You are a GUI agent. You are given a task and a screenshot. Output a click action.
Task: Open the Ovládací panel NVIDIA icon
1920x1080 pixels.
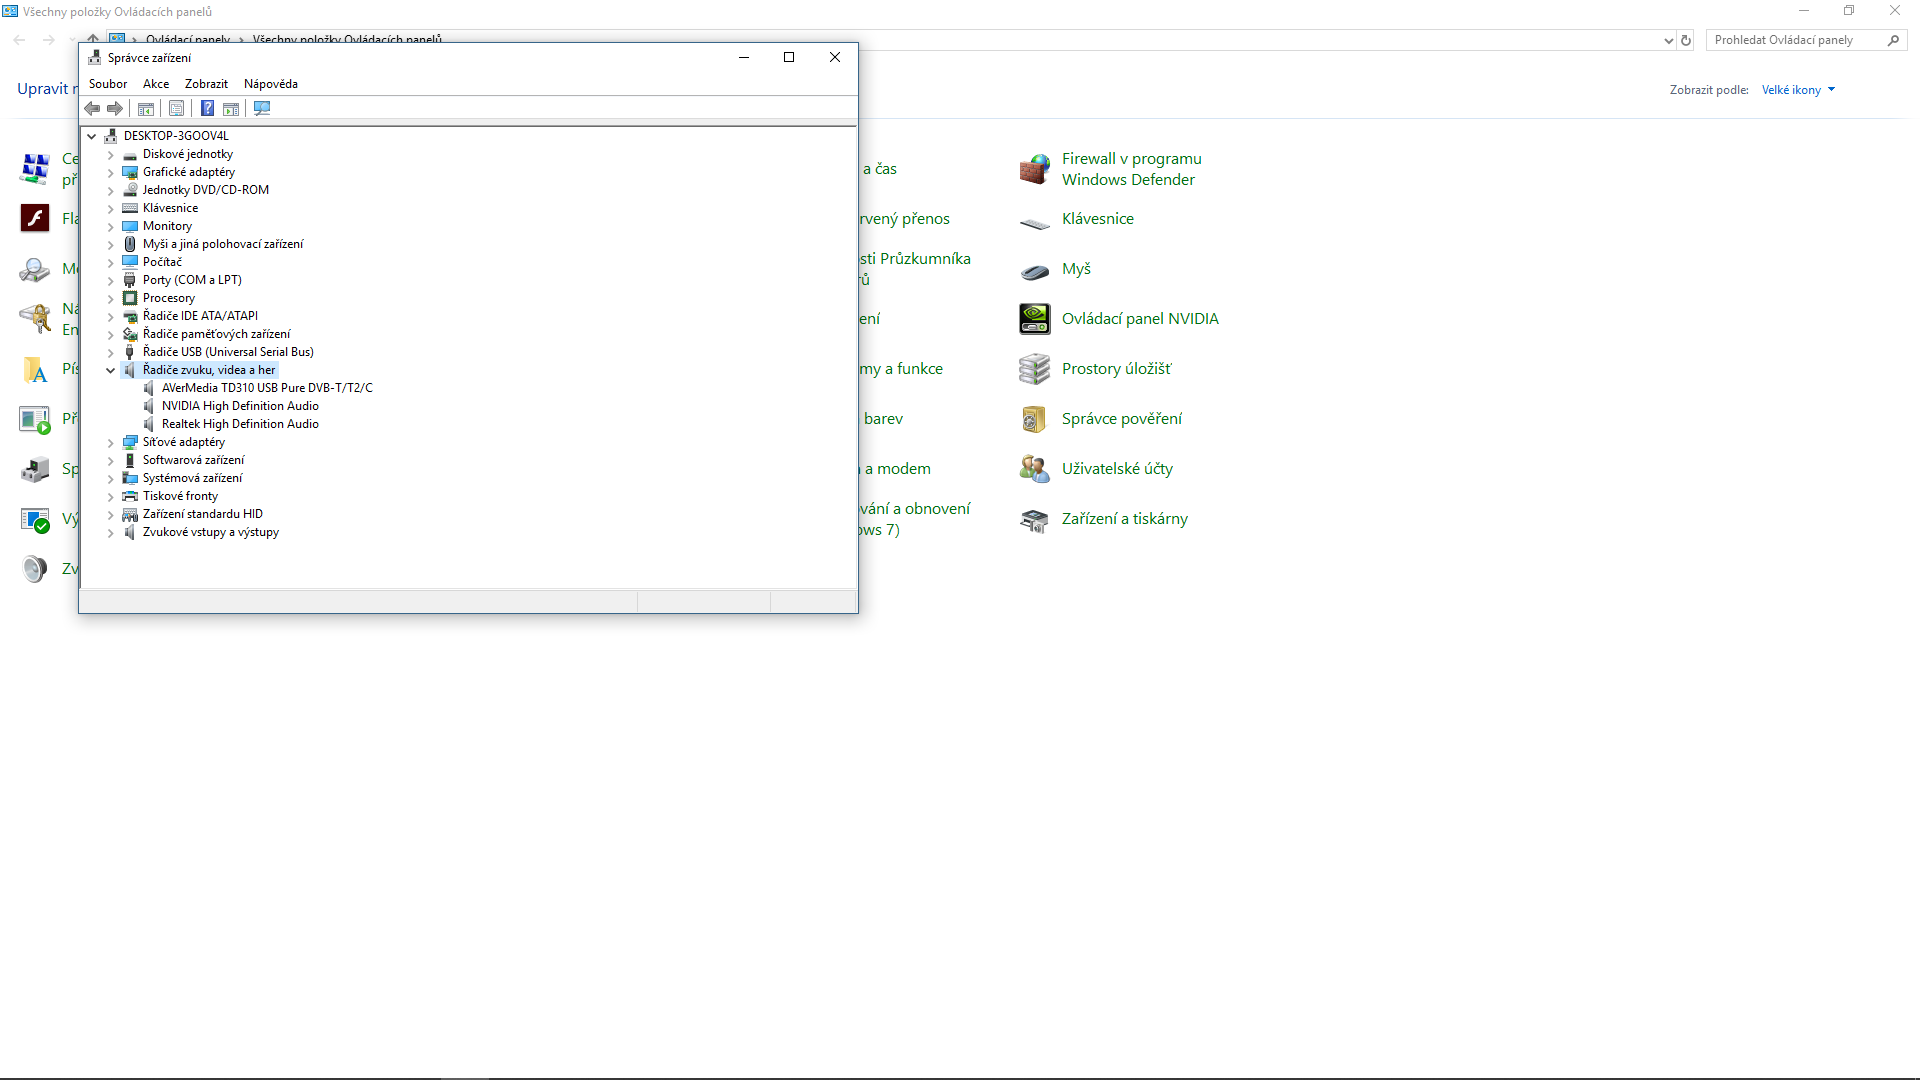click(x=1035, y=319)
